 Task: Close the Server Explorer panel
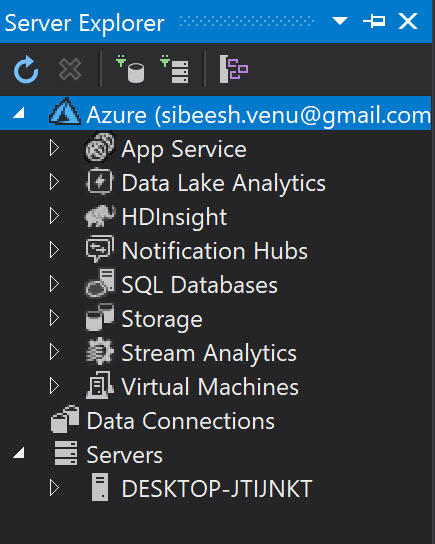(408, 22)
